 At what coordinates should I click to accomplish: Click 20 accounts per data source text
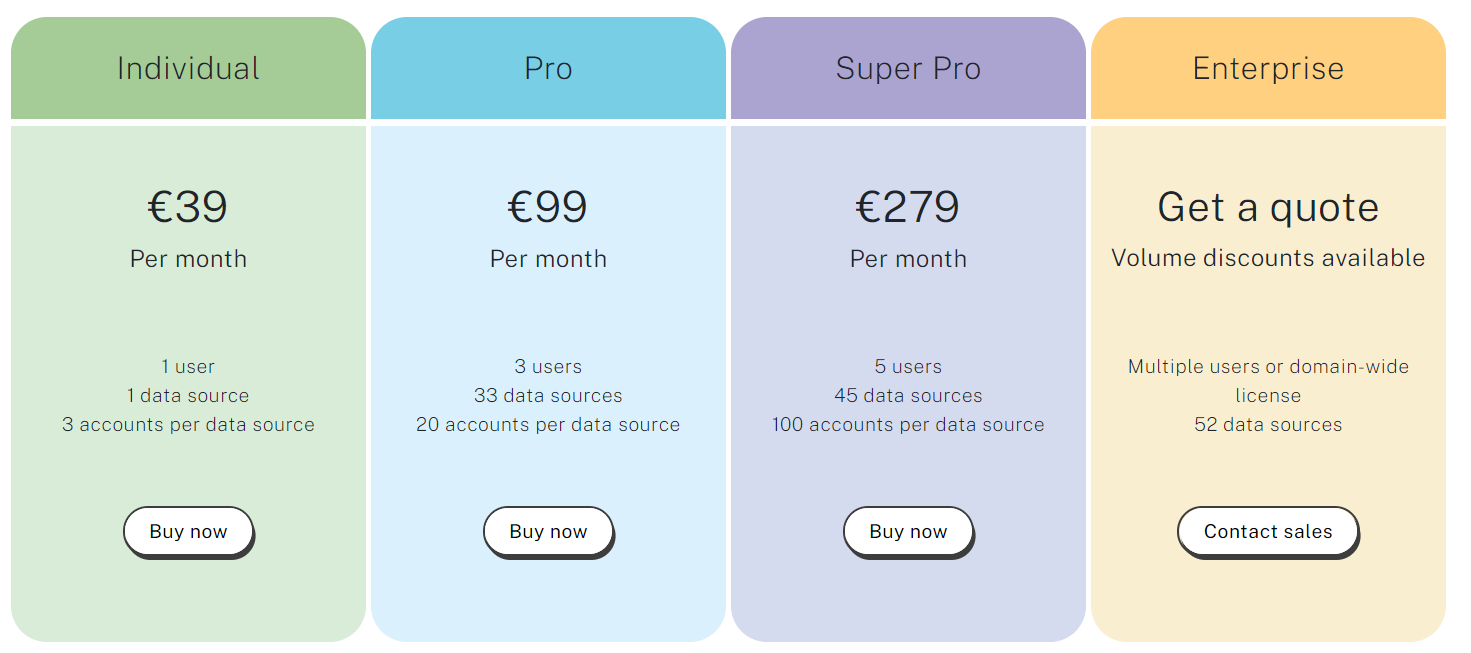coord(548,425)
